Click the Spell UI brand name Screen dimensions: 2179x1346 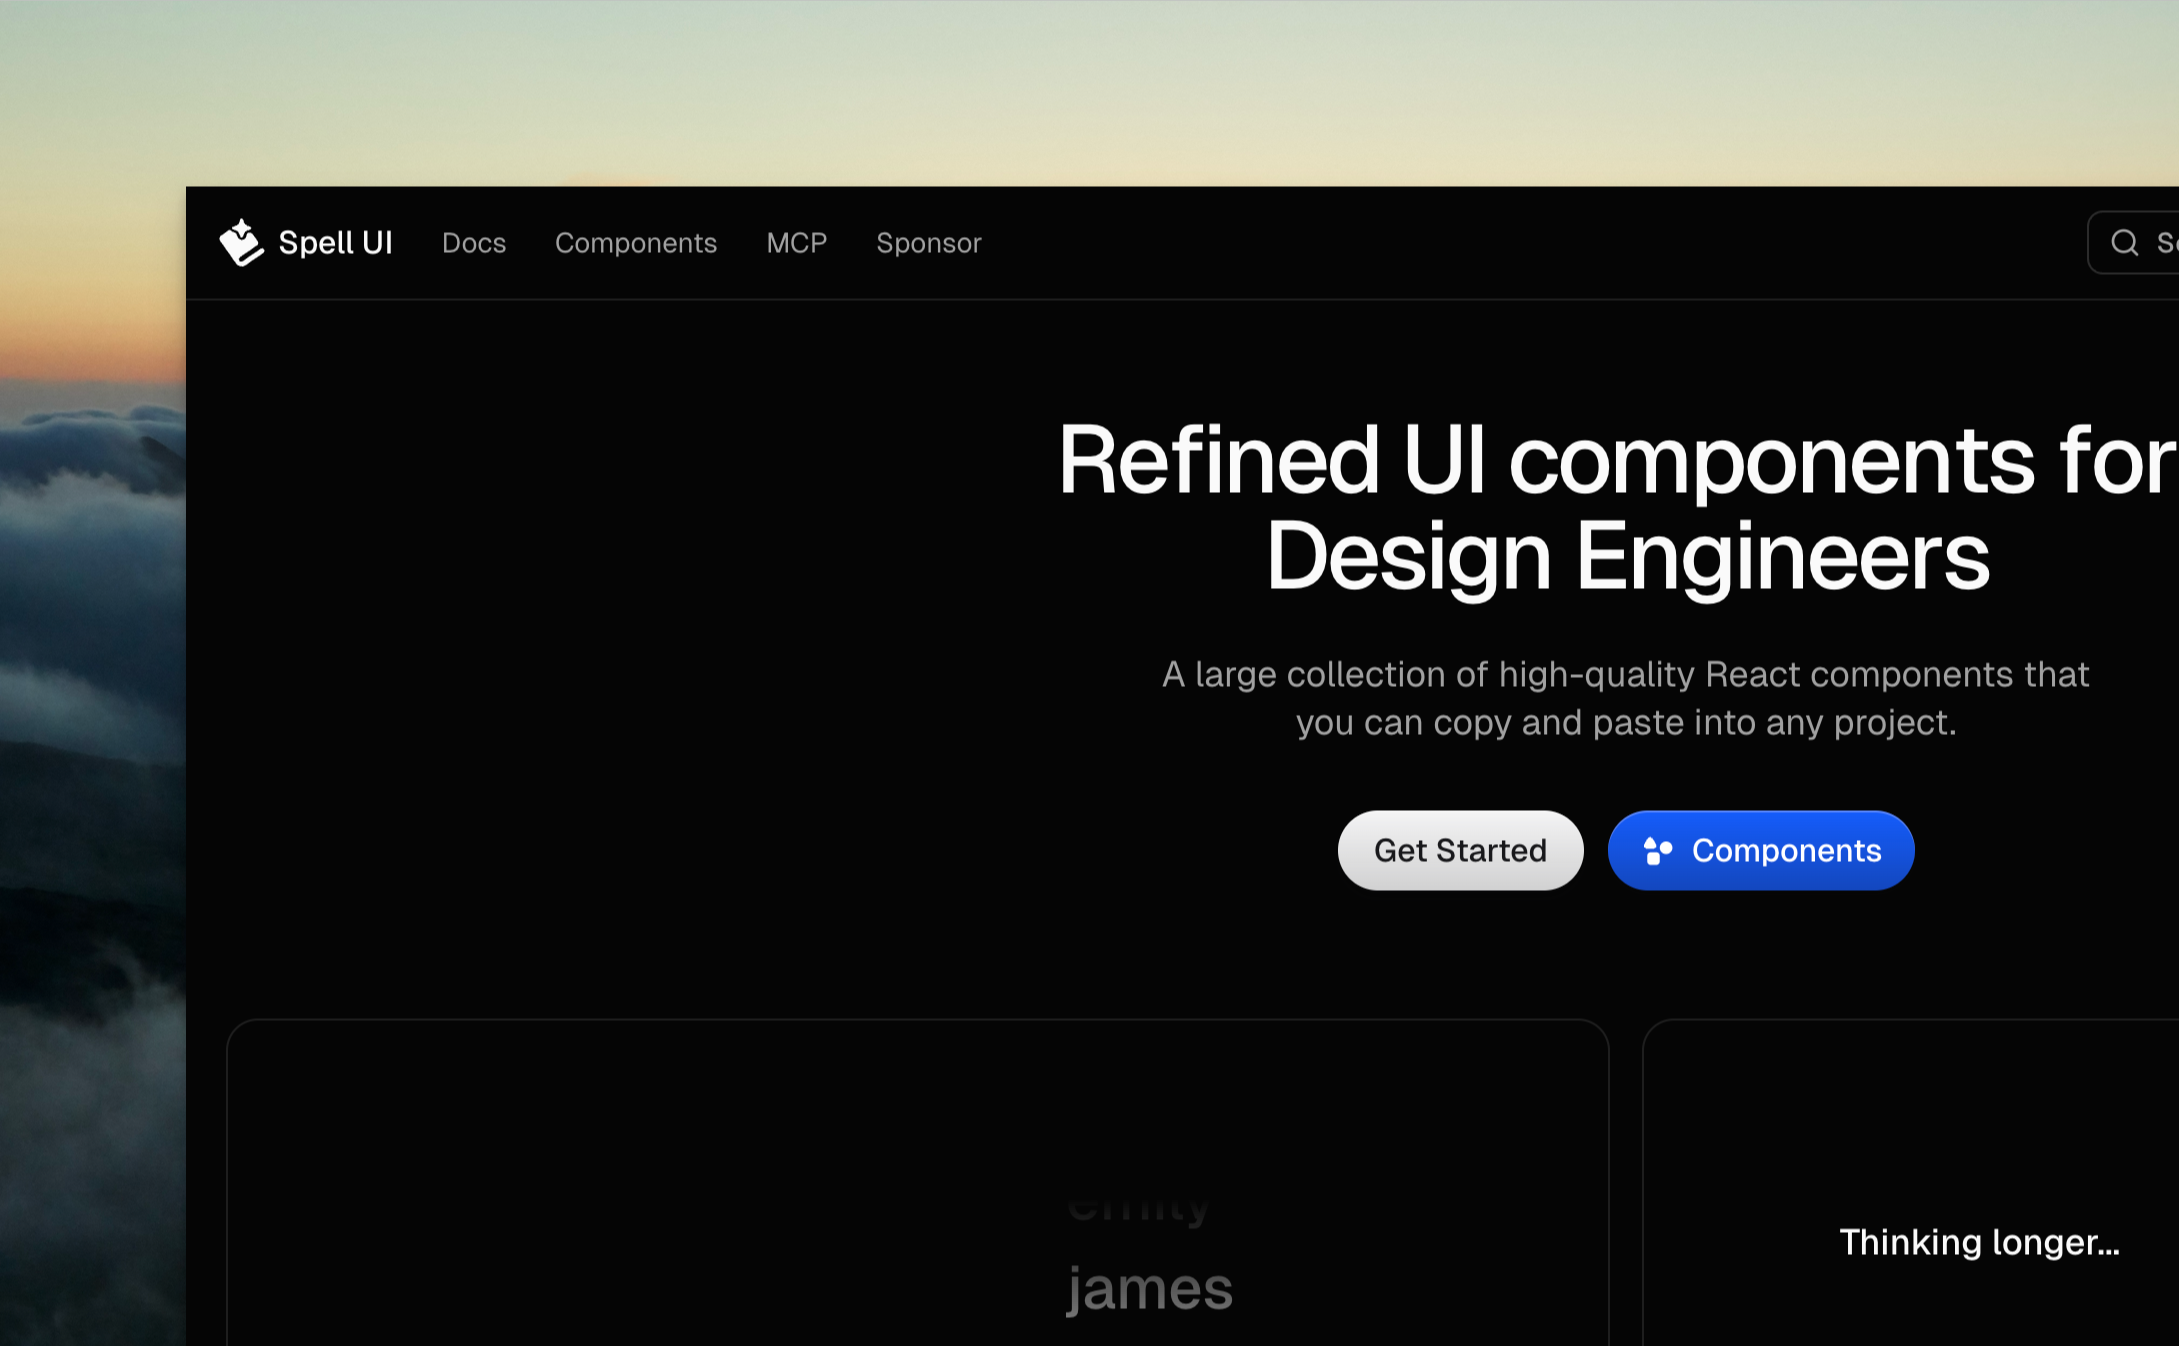(335, 243)
